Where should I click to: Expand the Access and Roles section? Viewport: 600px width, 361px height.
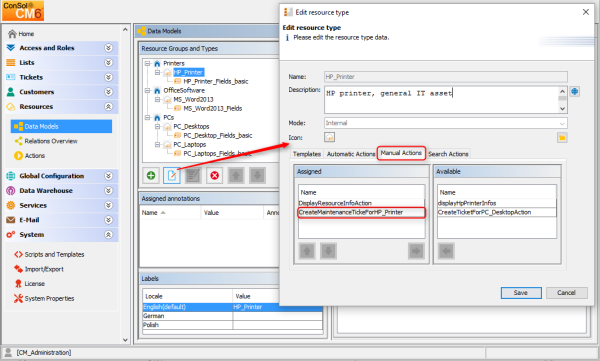pos(109,48)
